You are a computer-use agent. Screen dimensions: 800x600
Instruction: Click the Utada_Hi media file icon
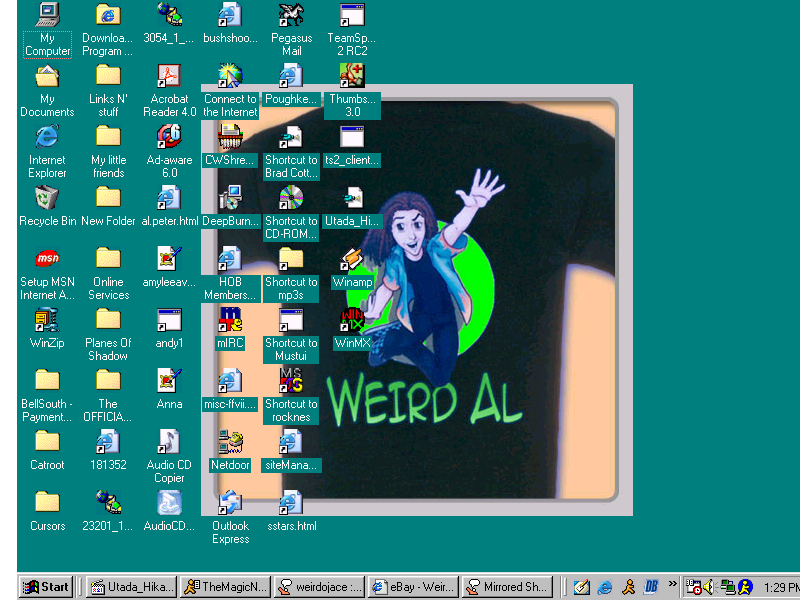(352, 197)
